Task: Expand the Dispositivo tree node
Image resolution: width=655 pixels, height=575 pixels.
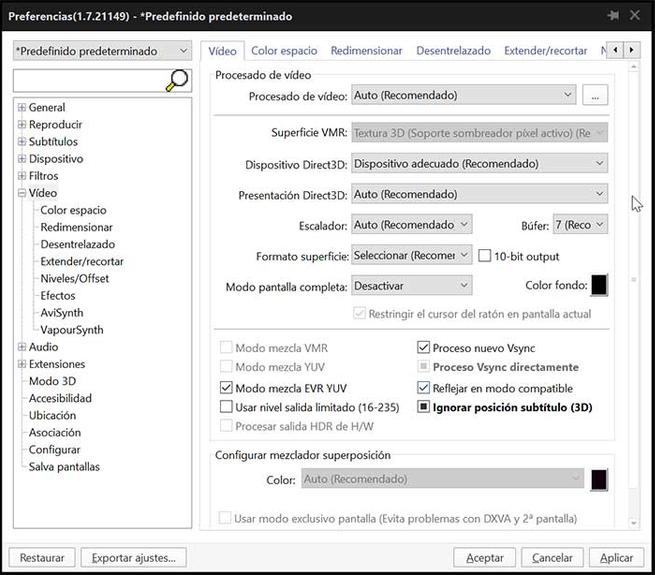Action: [x=22, y=159]
